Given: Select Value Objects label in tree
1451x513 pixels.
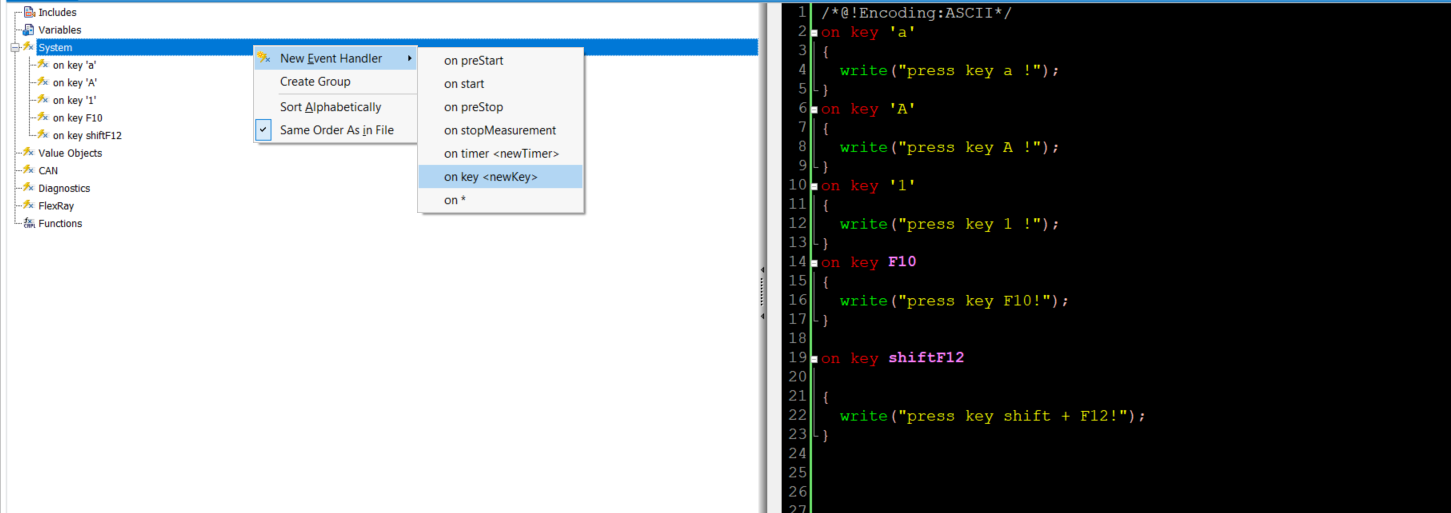Looking at the screenshot, I should (70, 153).
